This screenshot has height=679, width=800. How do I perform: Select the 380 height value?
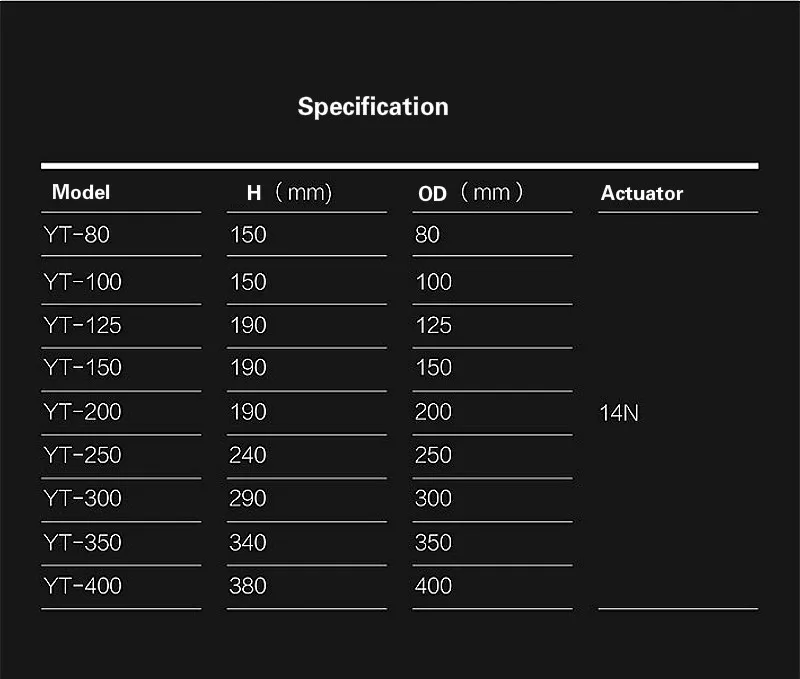point(248,586)
